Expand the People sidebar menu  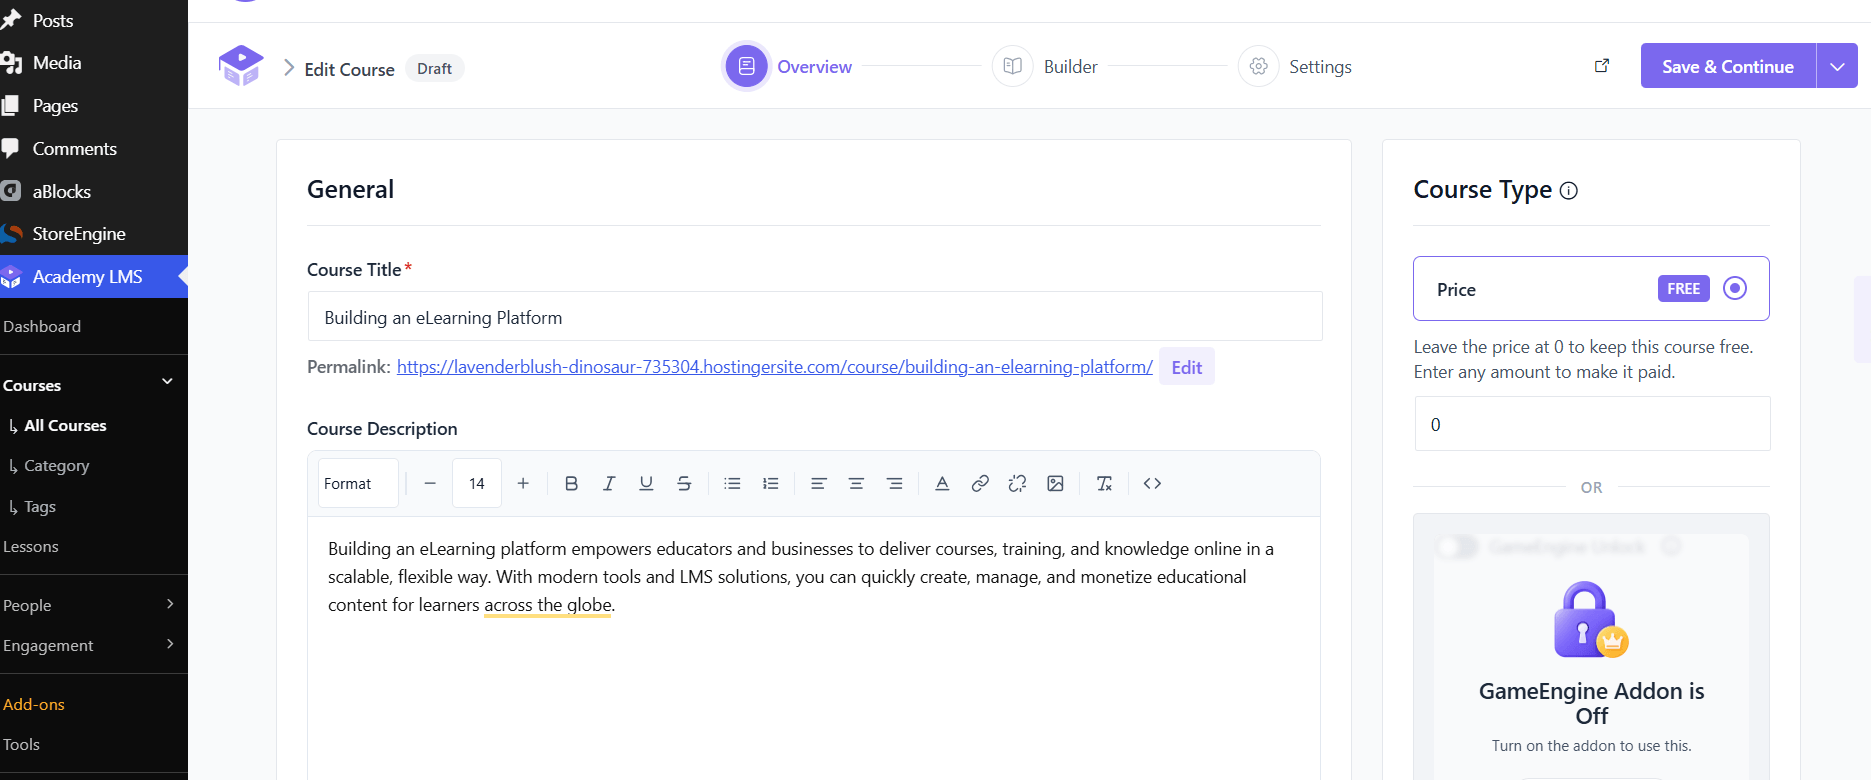pos(88,605)
